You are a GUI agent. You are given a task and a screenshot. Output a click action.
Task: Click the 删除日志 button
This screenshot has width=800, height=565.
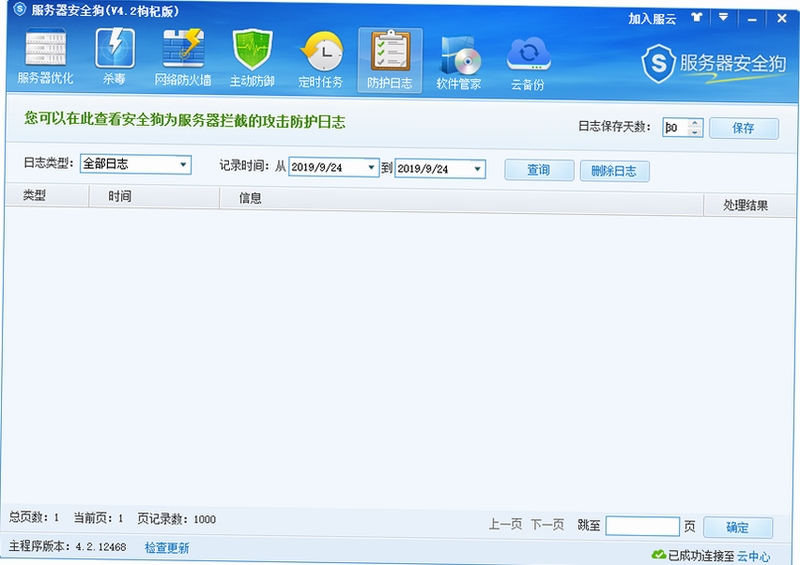point(614,171)
